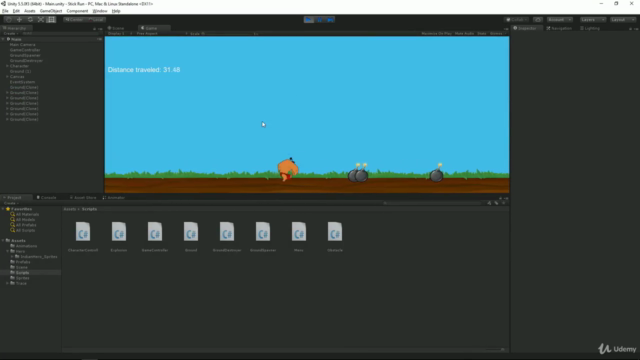
Task: Stop play mode with Play button
Action: pos(309,20)
